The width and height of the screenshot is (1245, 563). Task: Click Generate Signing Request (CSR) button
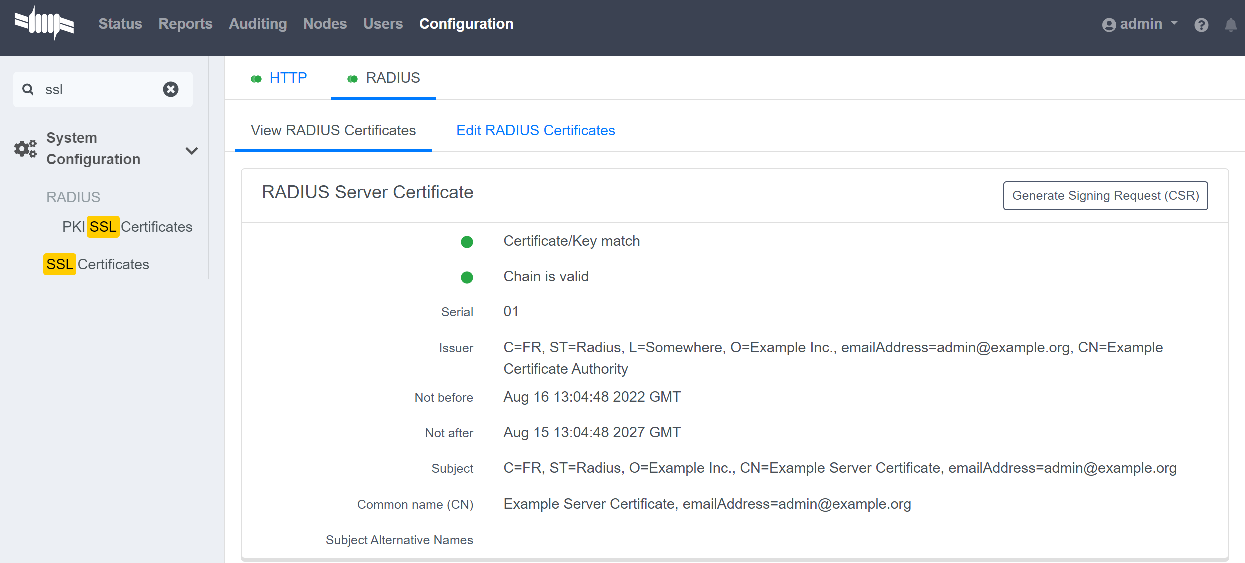click(1105, 196)
